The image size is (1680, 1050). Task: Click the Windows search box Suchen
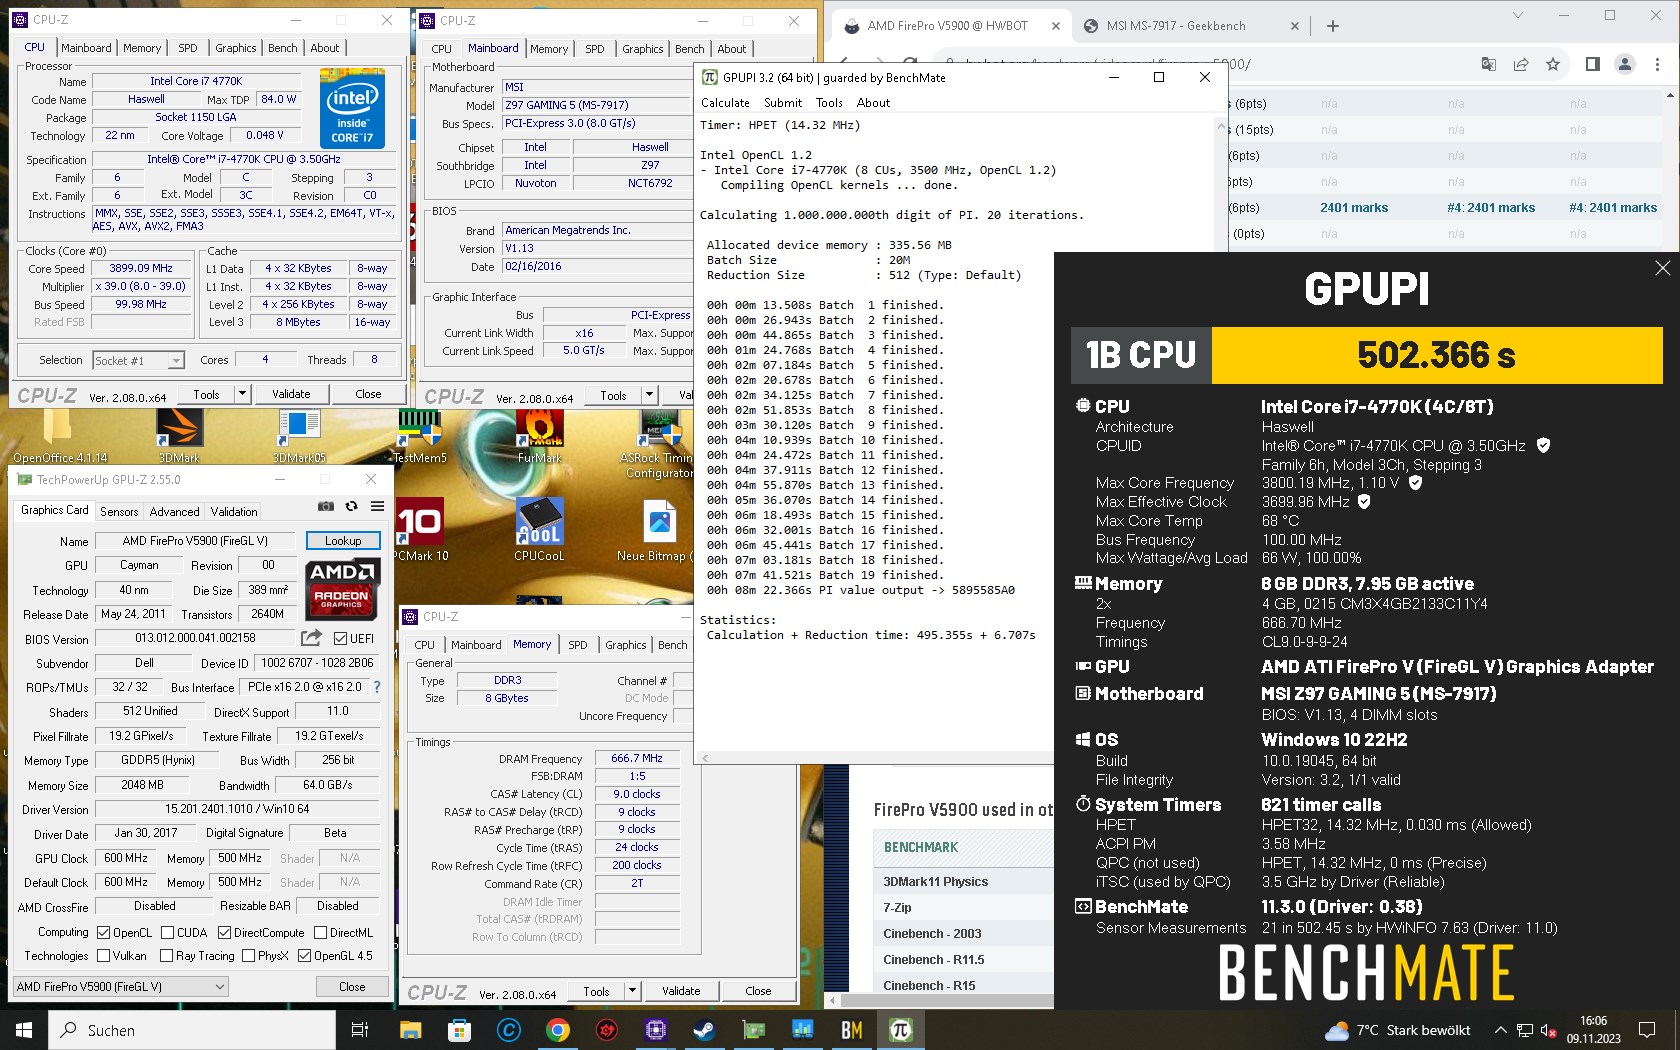[192, 1030]
